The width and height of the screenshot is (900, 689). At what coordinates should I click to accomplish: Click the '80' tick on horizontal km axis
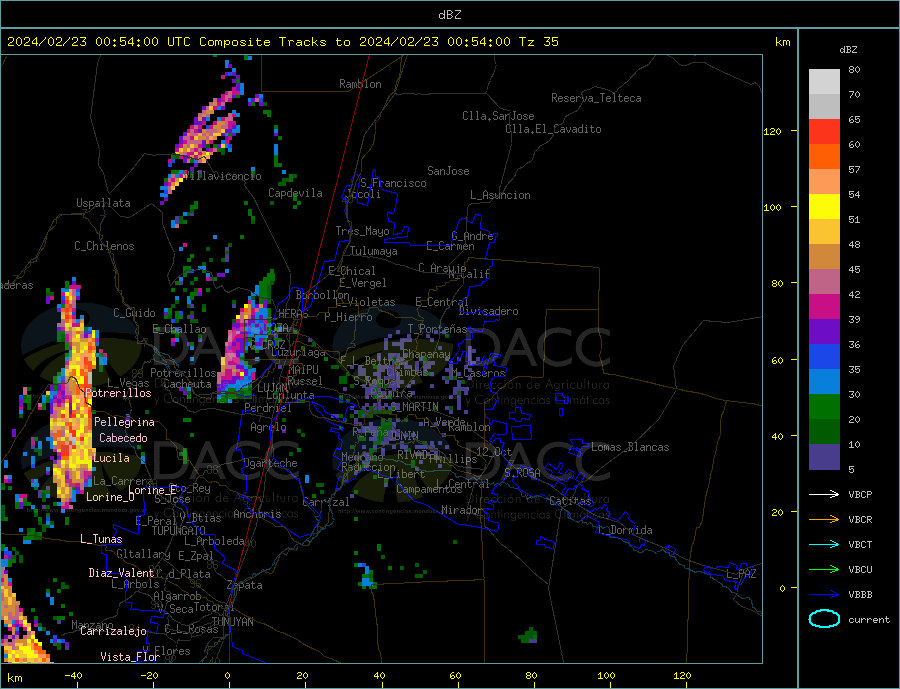click(x=531, y=676)
